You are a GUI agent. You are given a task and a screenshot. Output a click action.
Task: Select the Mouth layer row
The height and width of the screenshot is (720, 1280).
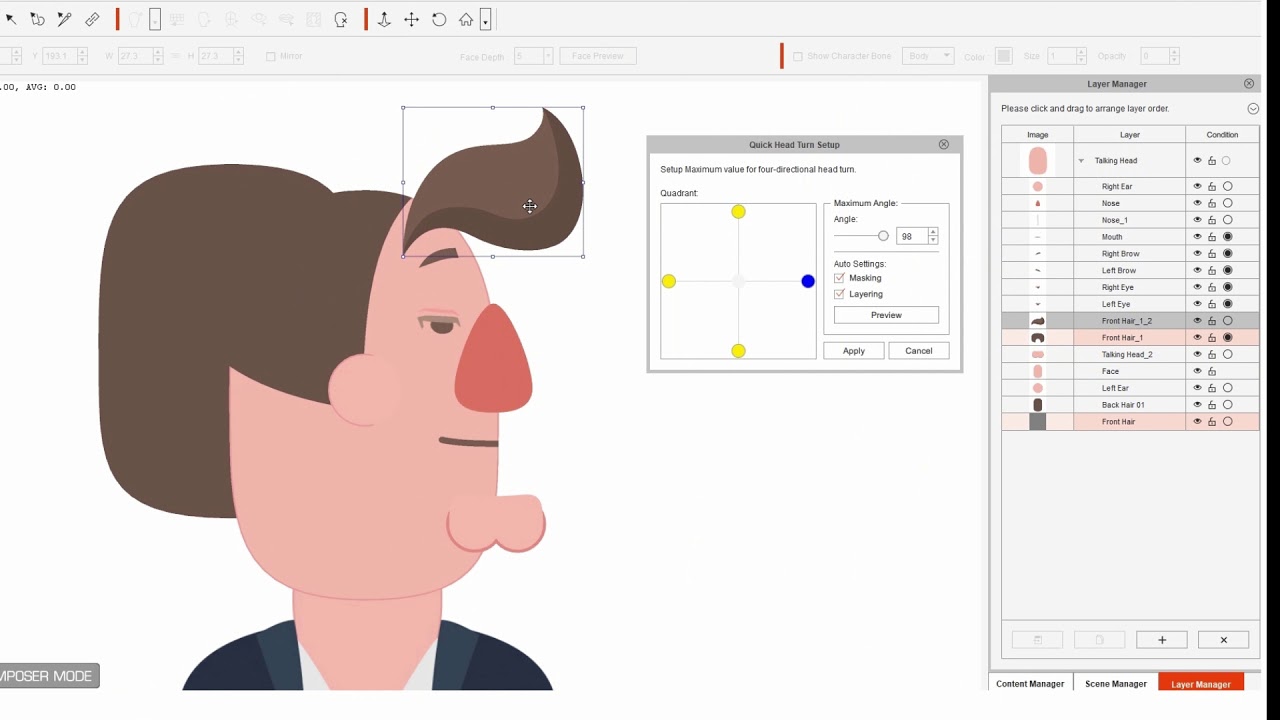click(1130, 237)
